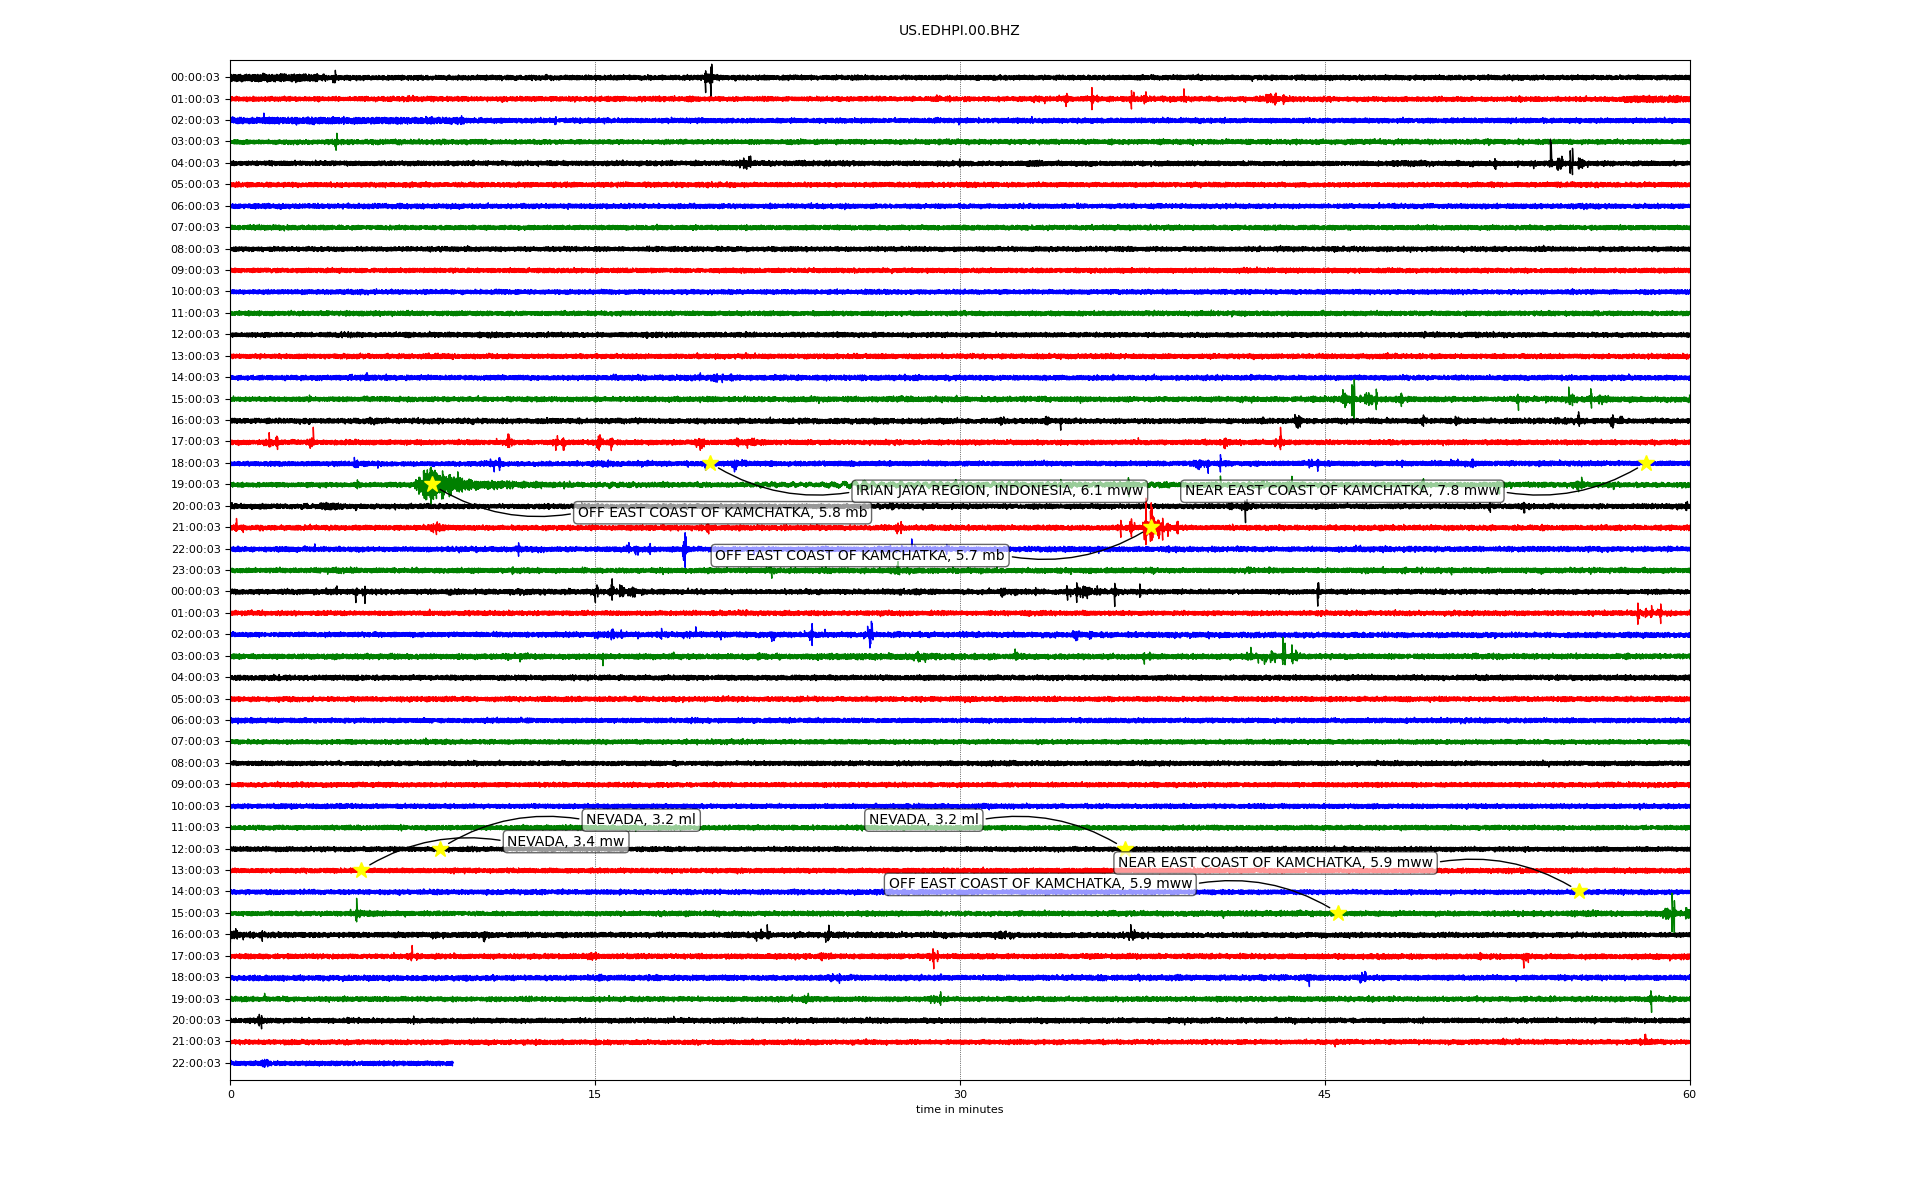This screenshot has width=1920, height=1200.
Task: Click the star on the green 15:00:03 trace near minute 45
Action: pyautogui.click(x=1338, y=913)
